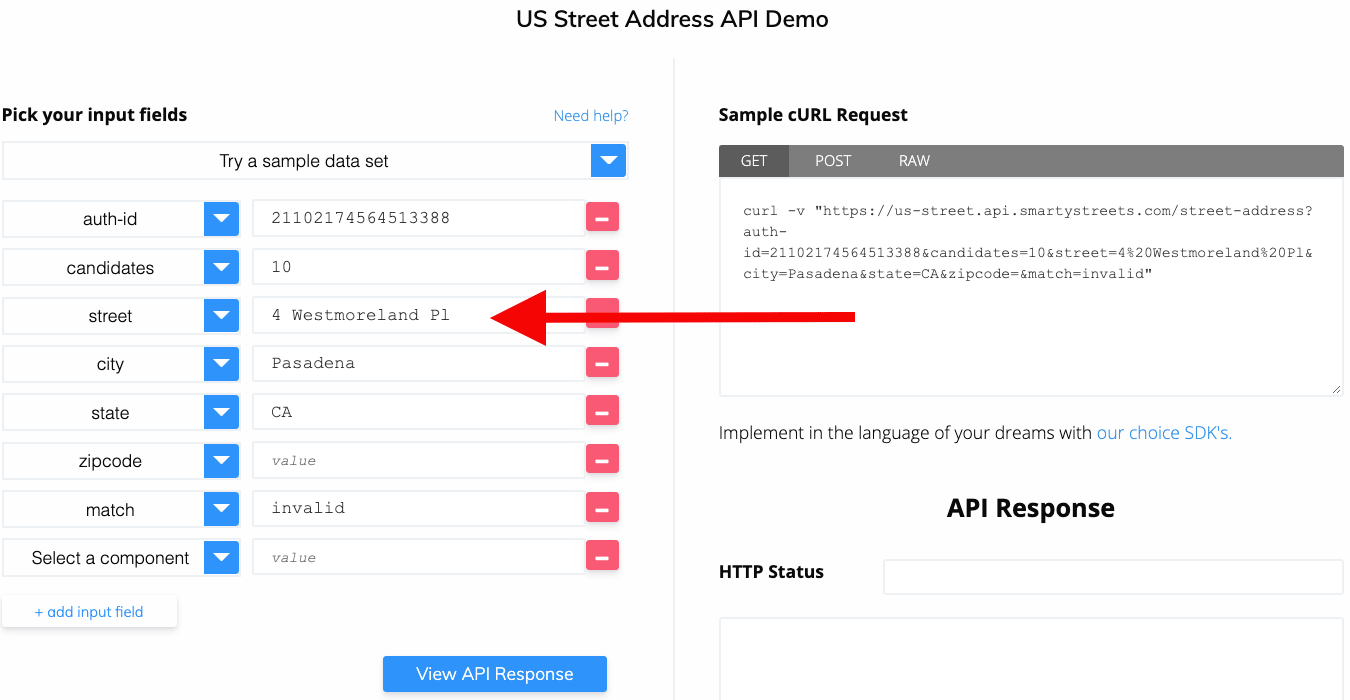Remove the Select a component field
This screenshot has height=700, width=1350.
pos(603,555)
